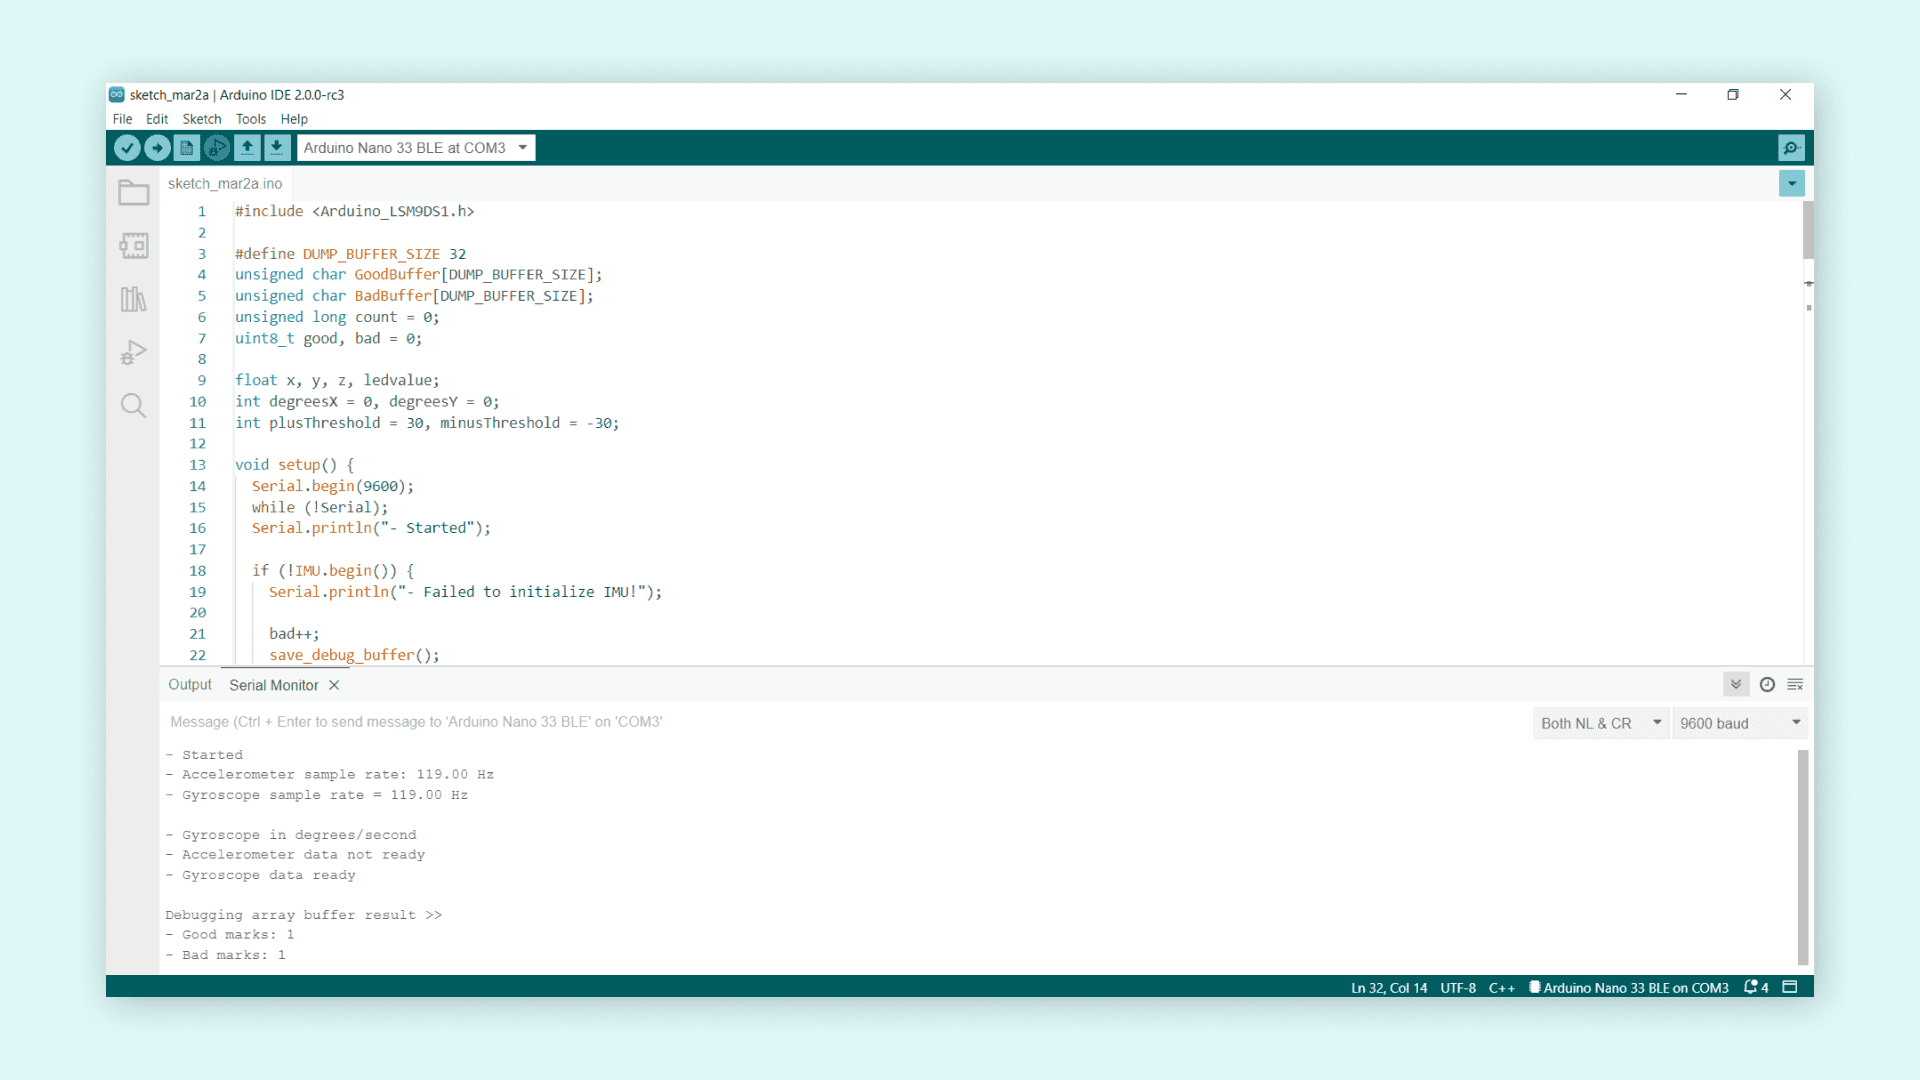Clear the Serial Monitor output

pyautogui.click(x=1795, y=685)
